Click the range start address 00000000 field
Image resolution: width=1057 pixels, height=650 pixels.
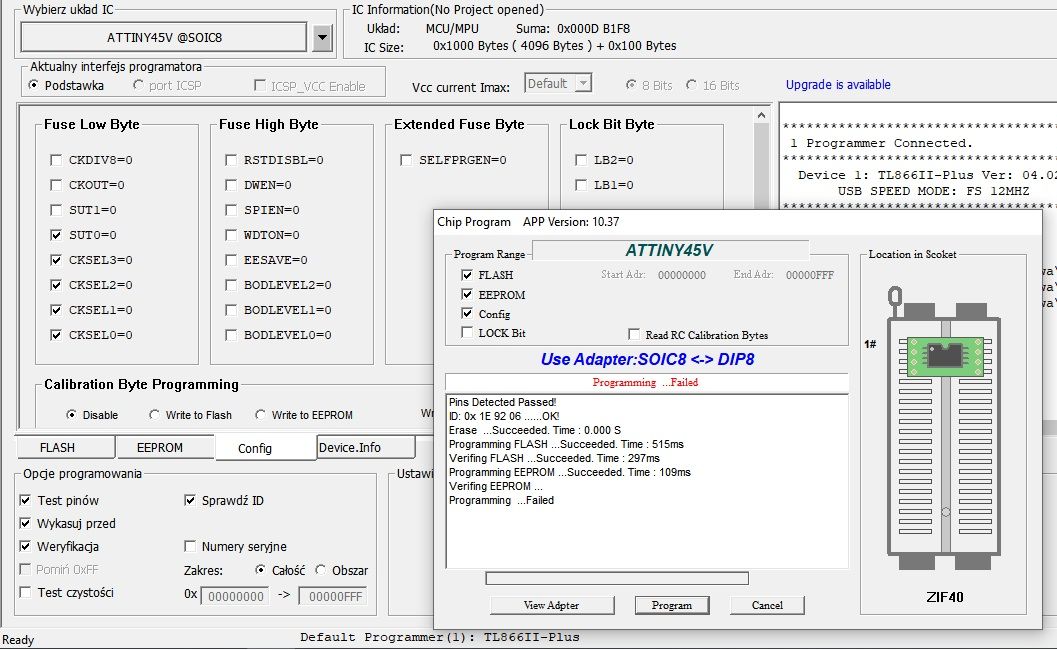(235, 596)
